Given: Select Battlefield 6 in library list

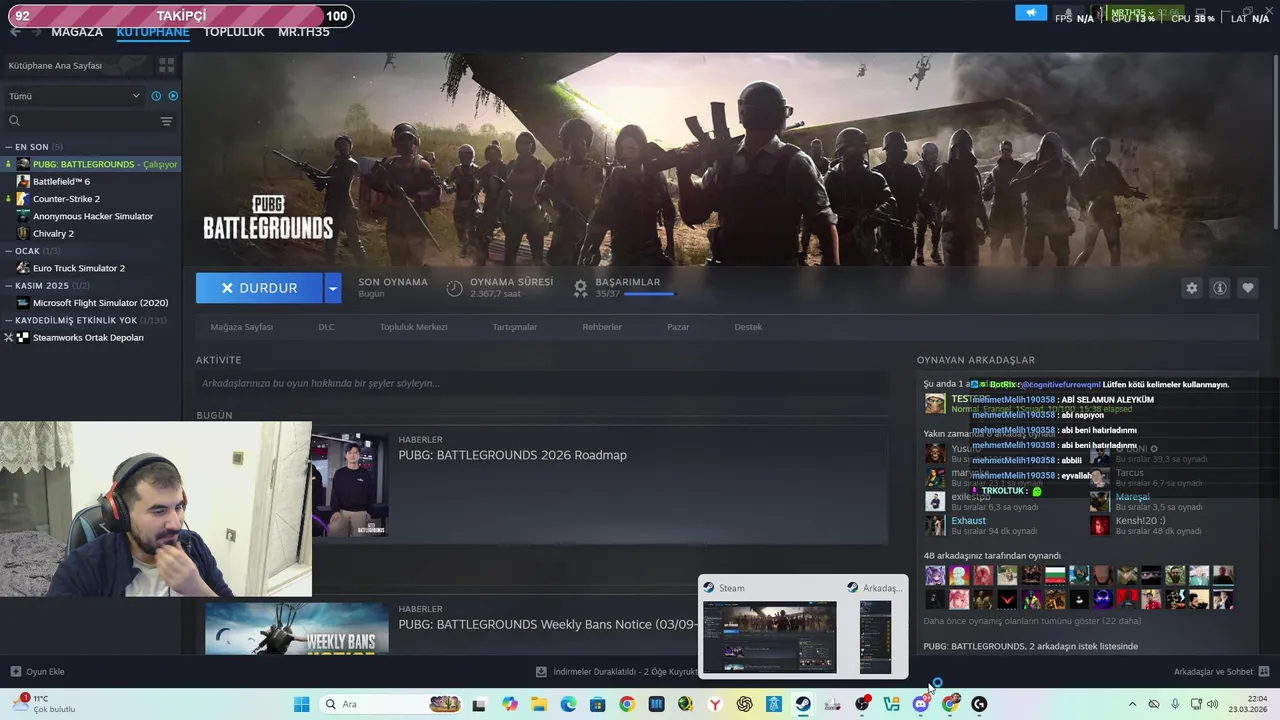Looking at the screenshot, I should (x=61, y=181).
